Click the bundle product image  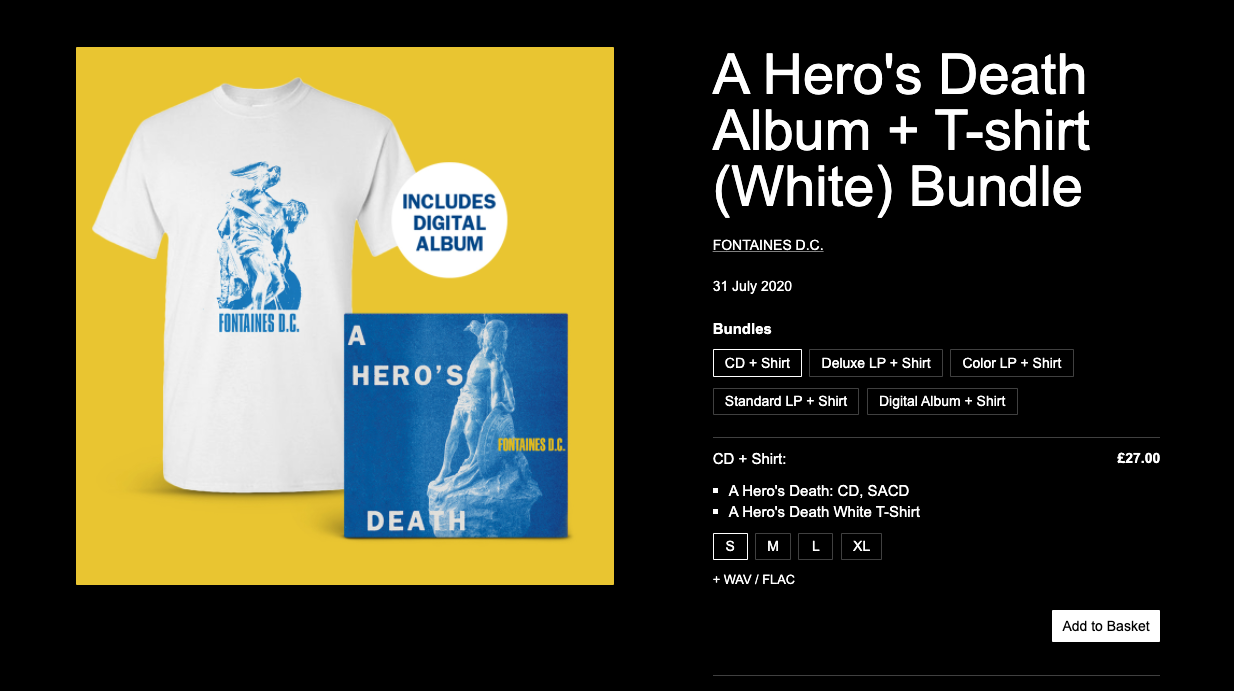(345, 316)
